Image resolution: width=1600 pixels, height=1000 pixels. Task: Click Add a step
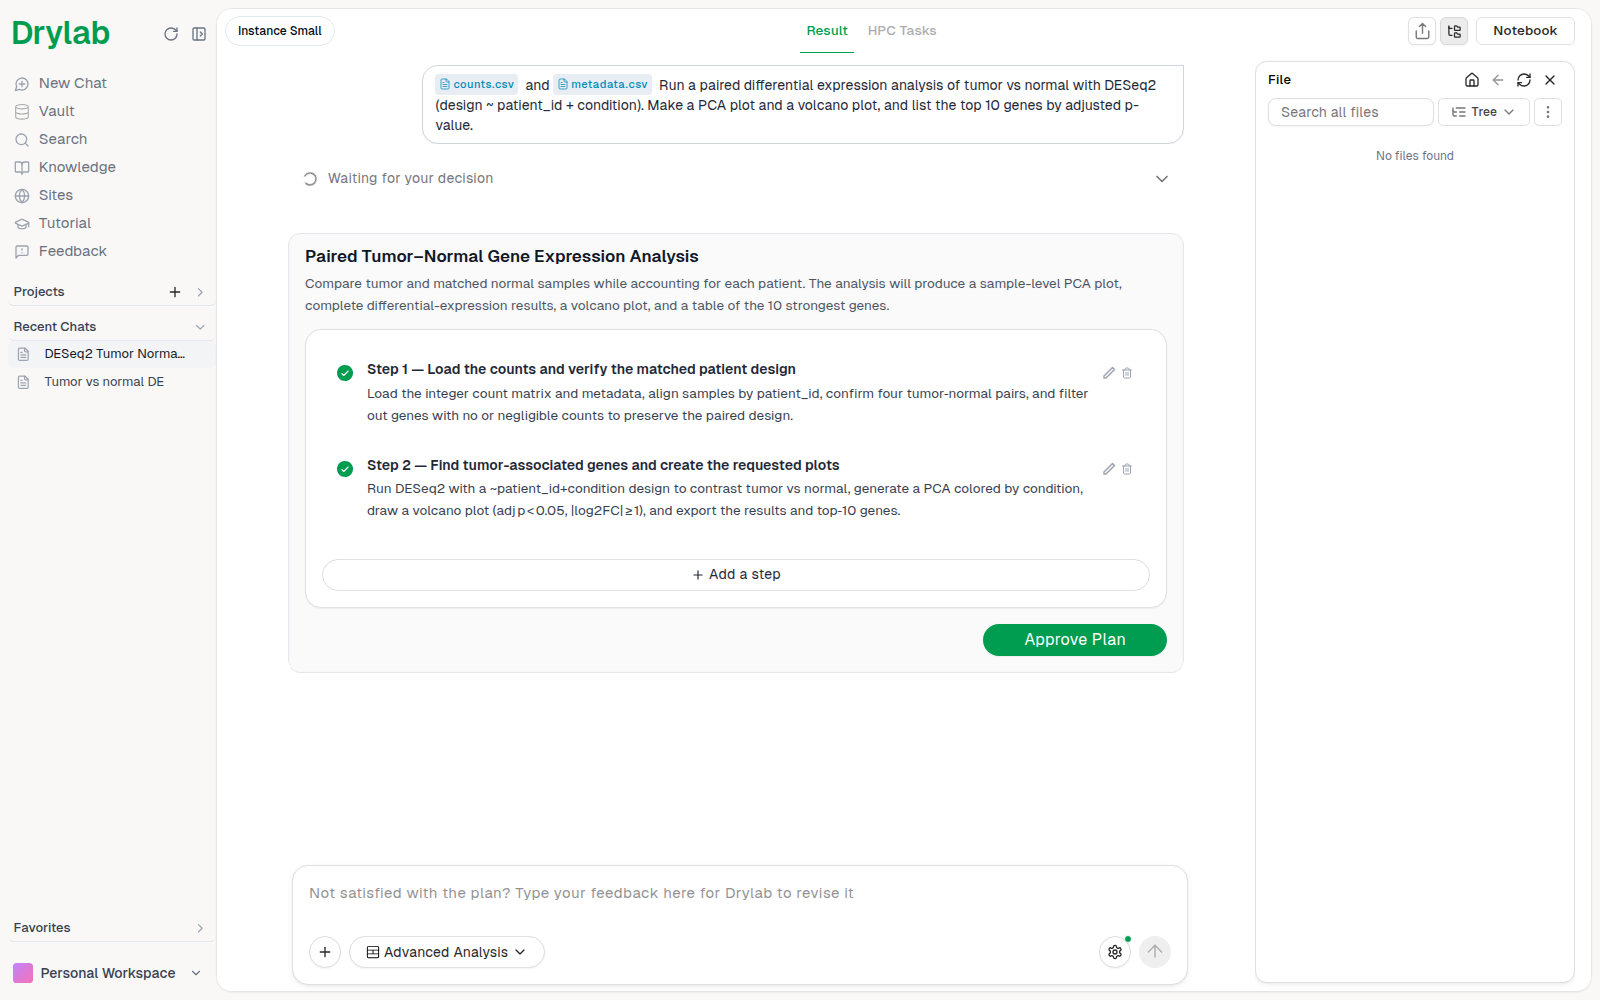736,575
